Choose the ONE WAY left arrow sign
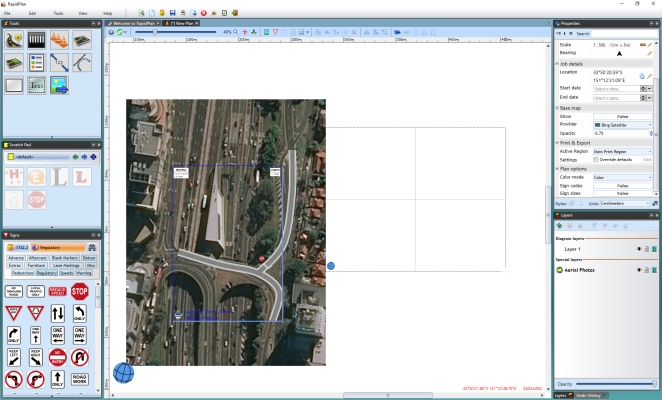 (57, 335)
